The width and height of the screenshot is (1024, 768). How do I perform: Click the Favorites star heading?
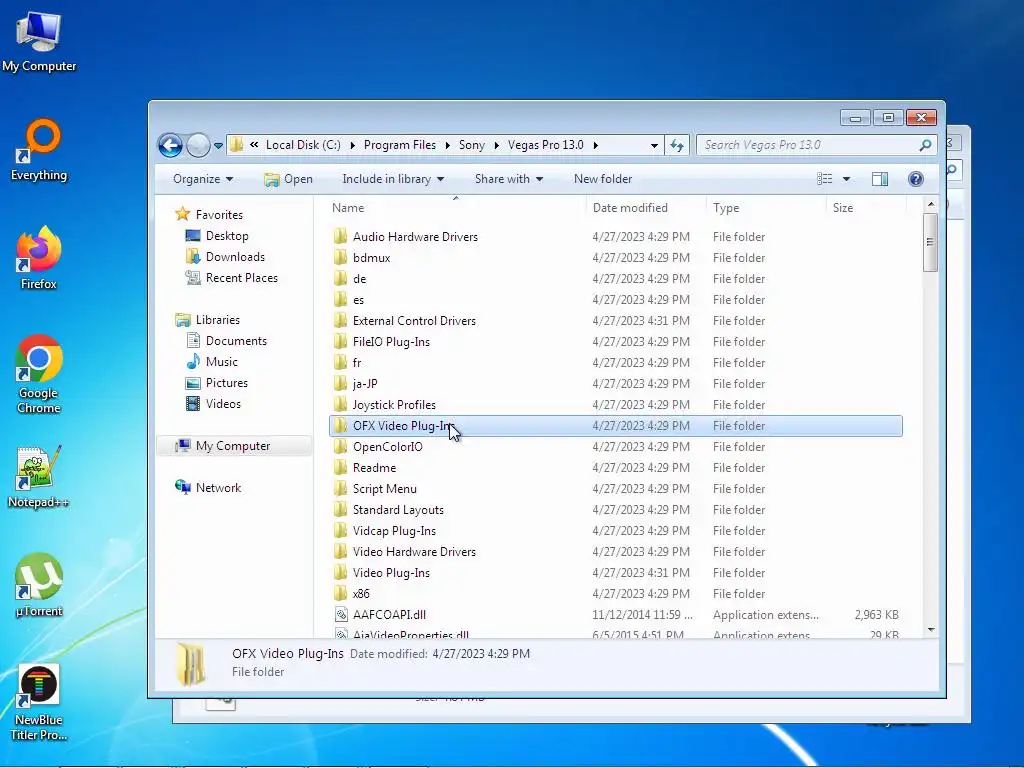point(209,215)
